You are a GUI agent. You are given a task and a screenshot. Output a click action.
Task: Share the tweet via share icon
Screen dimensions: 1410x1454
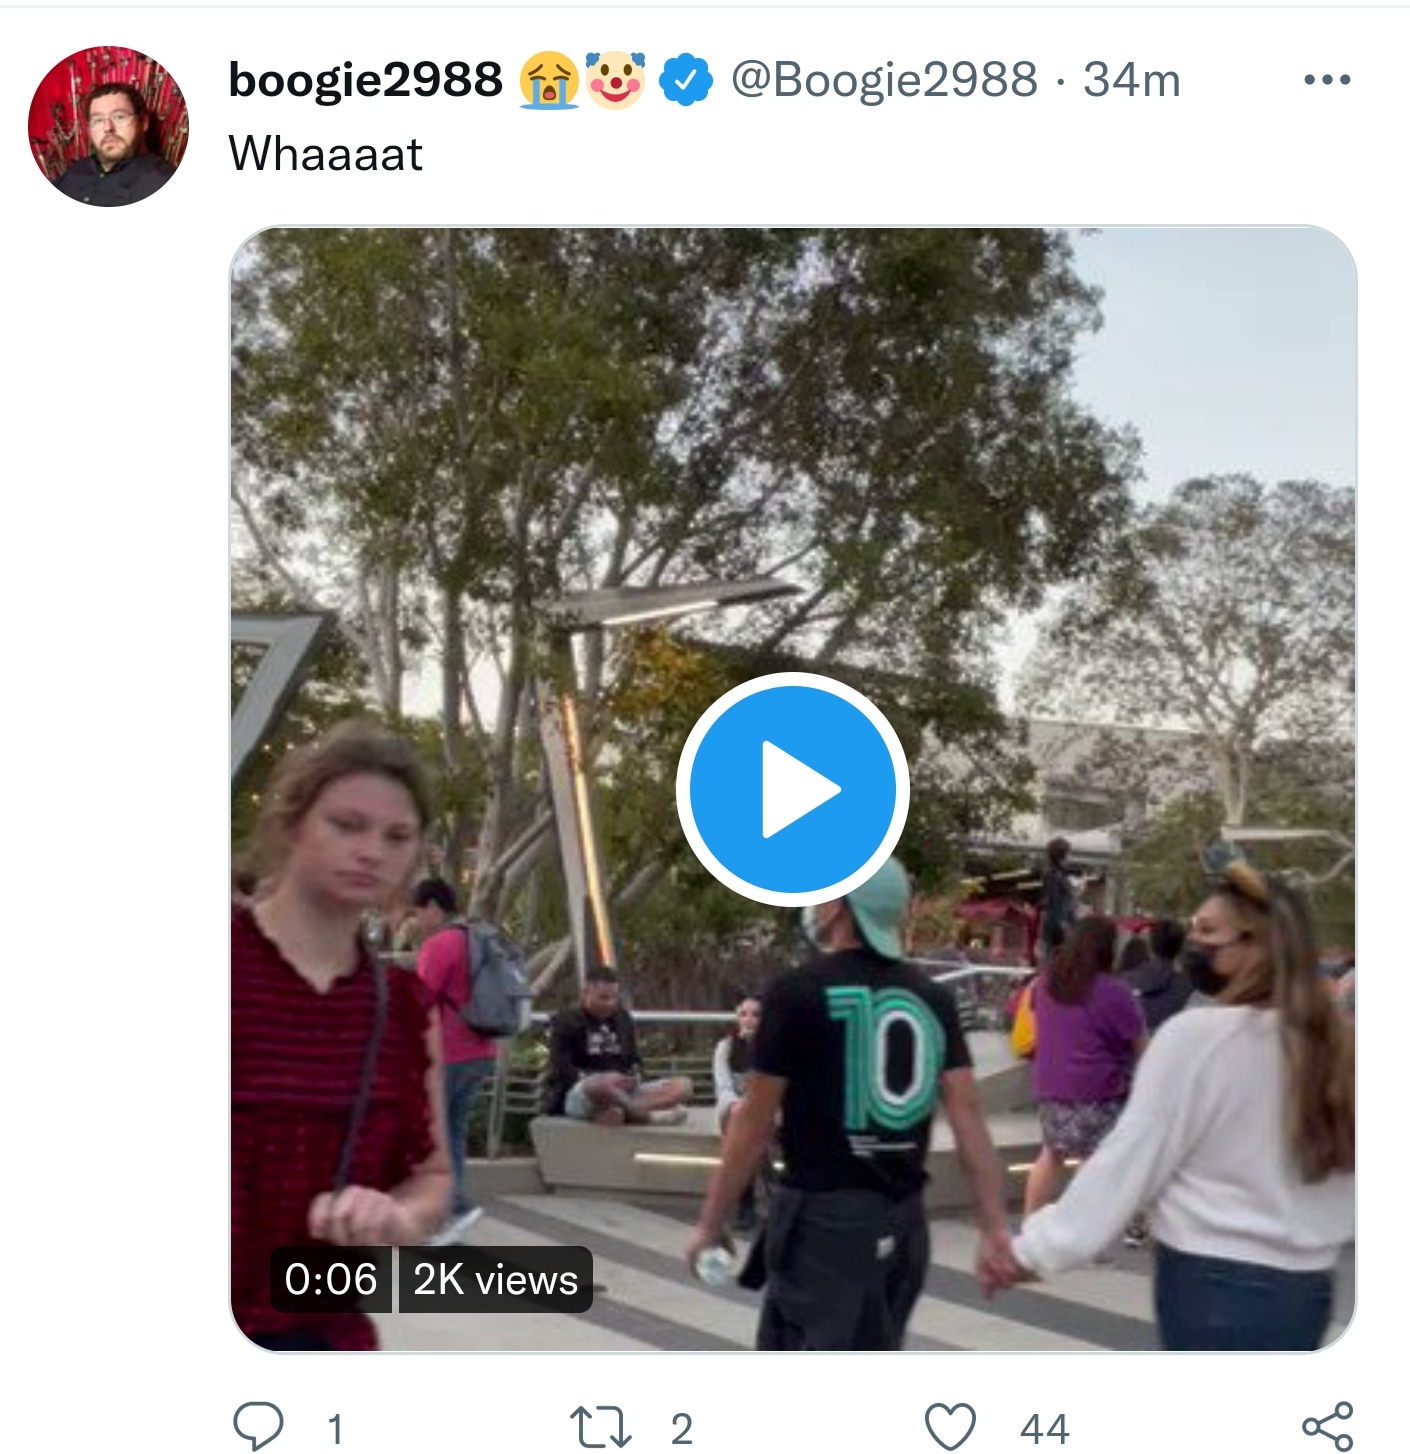click(1327, 1426)
